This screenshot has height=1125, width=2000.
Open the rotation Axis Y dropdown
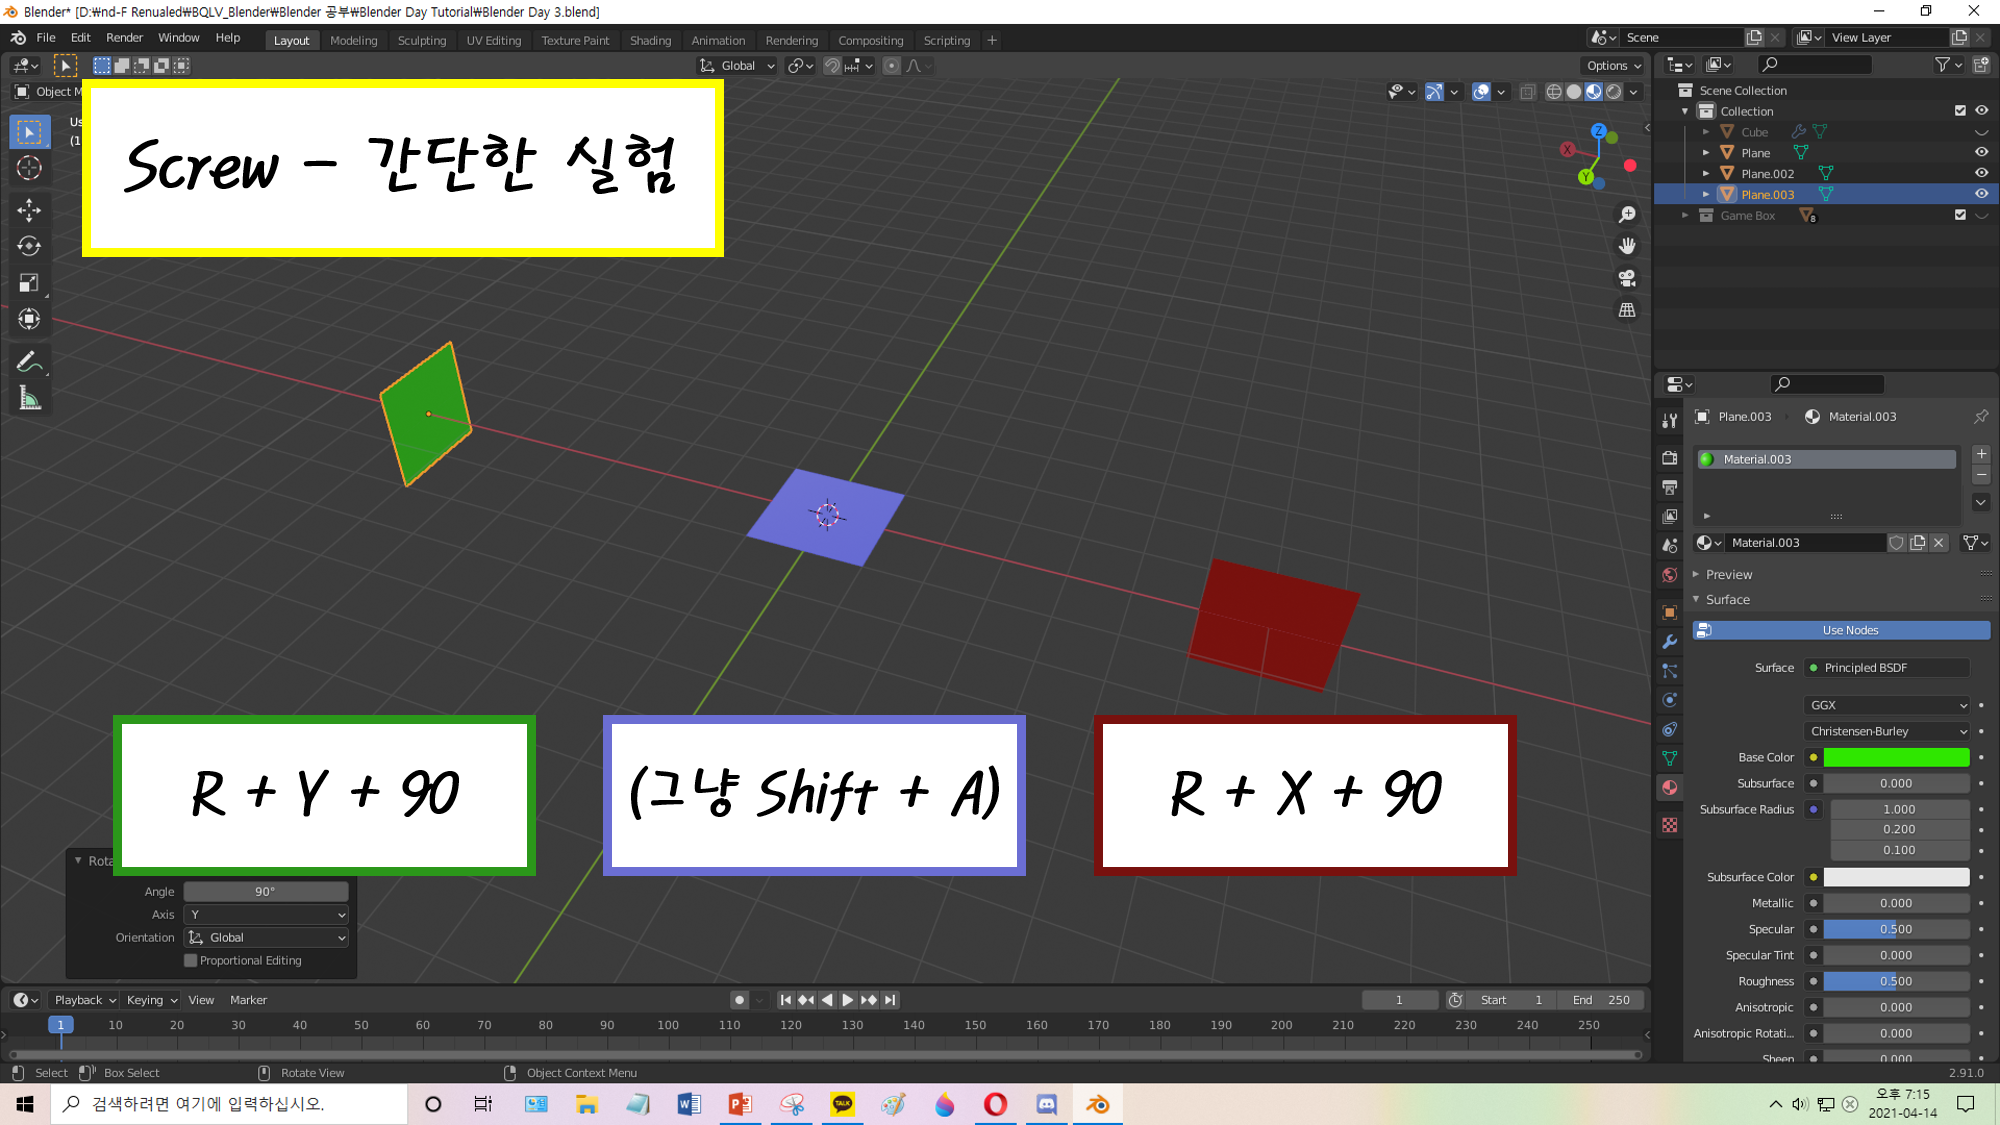(x=266, y=914)
